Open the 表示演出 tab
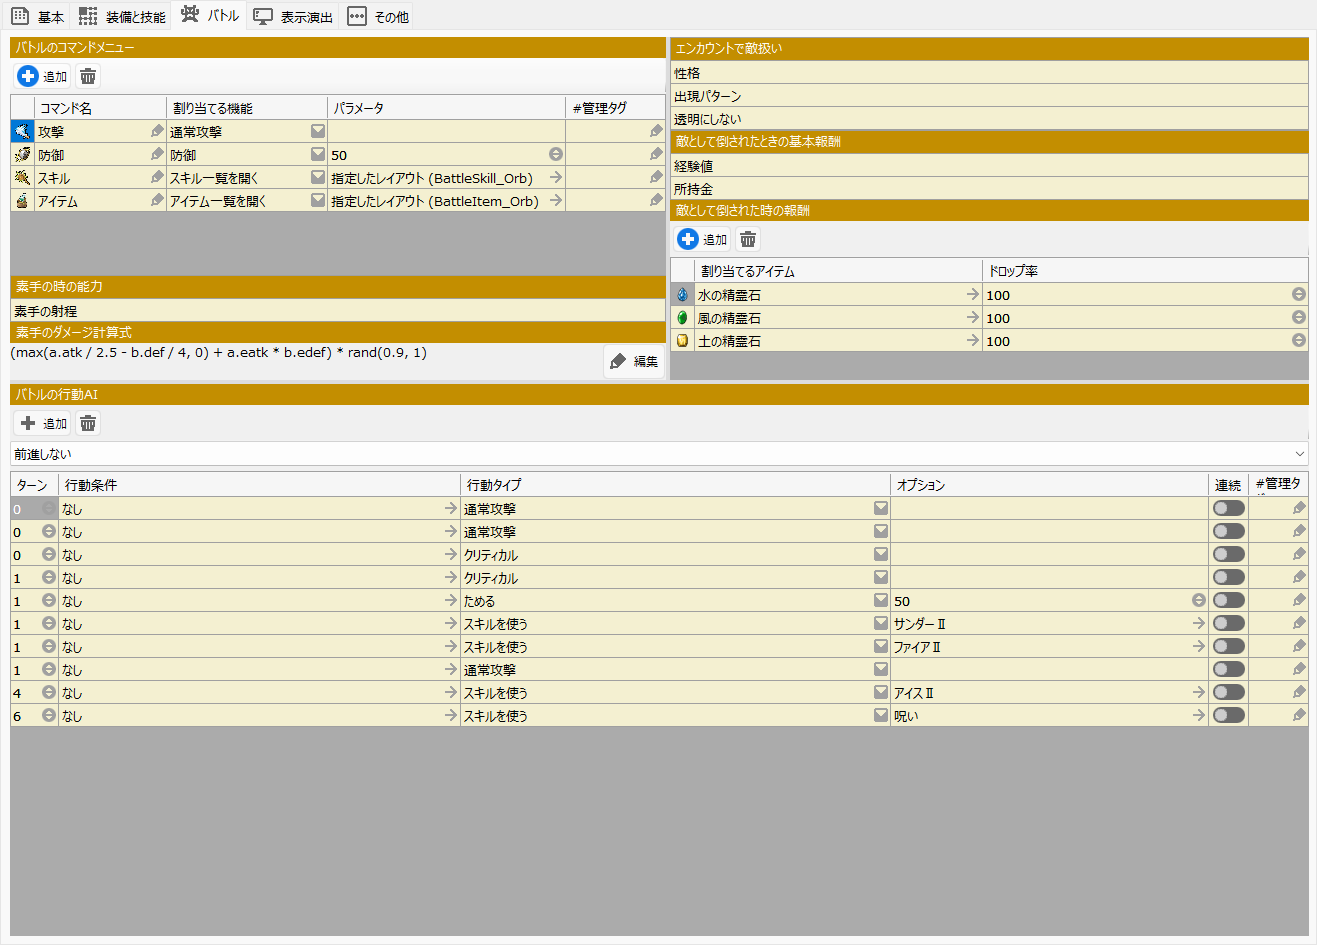 click(x=293, y=17)
